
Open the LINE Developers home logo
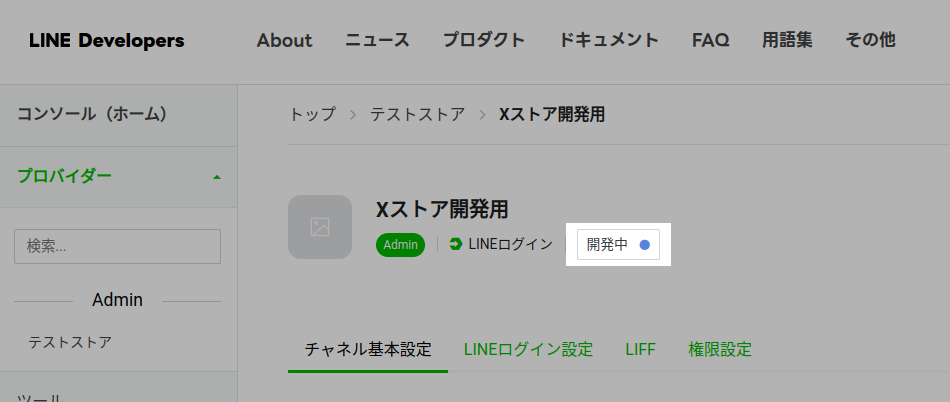[x=107, y=41]
